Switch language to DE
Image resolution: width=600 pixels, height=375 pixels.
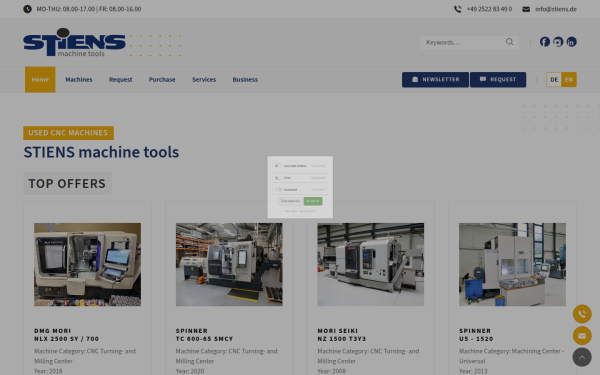[x=554, y=80]
